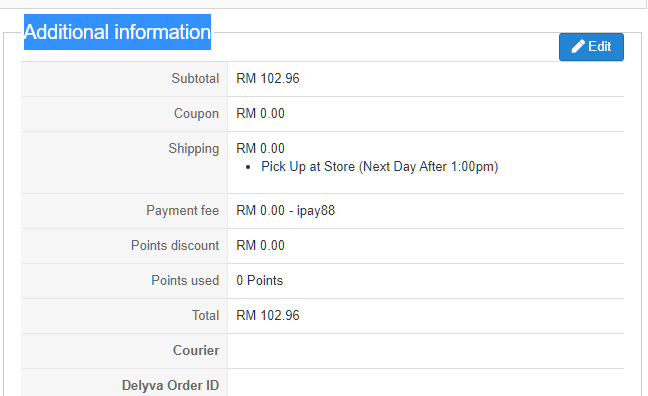Click the Shipping label
The width and height of the screenshot is (648, 396).
tap(193, 149)
